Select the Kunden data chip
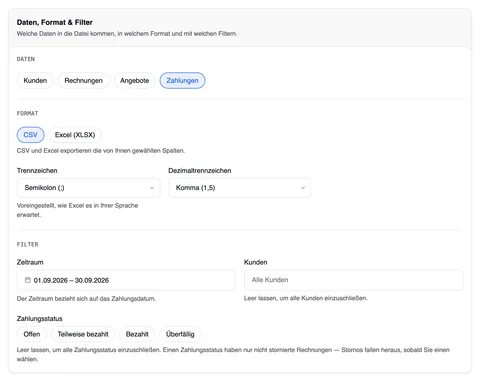The height and width of the screenshot is (381, 480). (x=35, y=81)
